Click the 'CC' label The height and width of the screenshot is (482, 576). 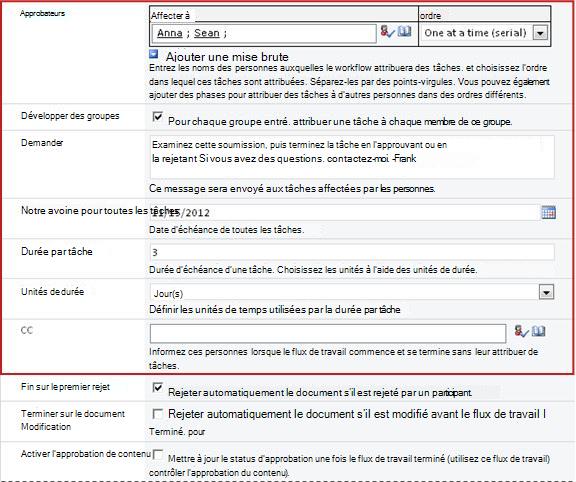[27, 330]
